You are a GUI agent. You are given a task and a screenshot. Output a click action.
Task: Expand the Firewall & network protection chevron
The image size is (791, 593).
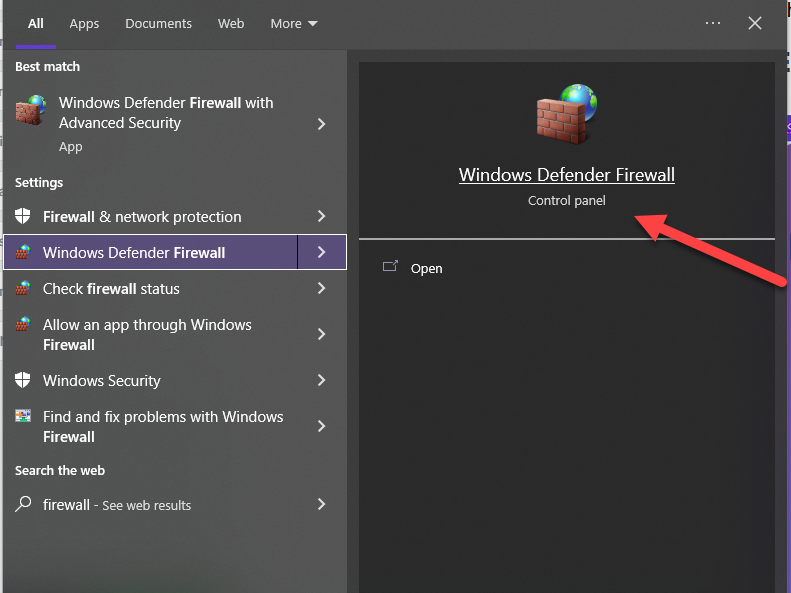pyautogui.click(x=321, y=217)
